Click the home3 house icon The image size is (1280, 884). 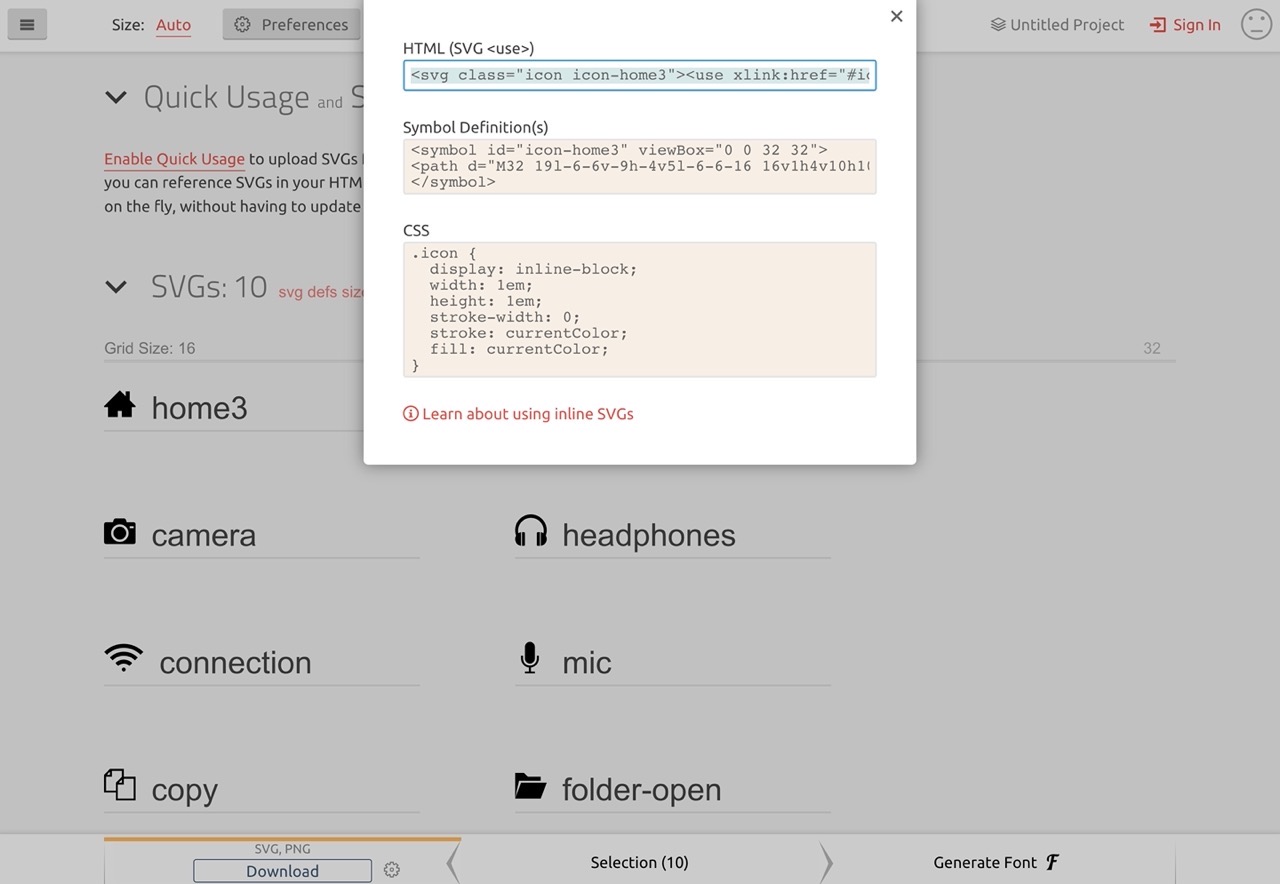coord(120,405)
